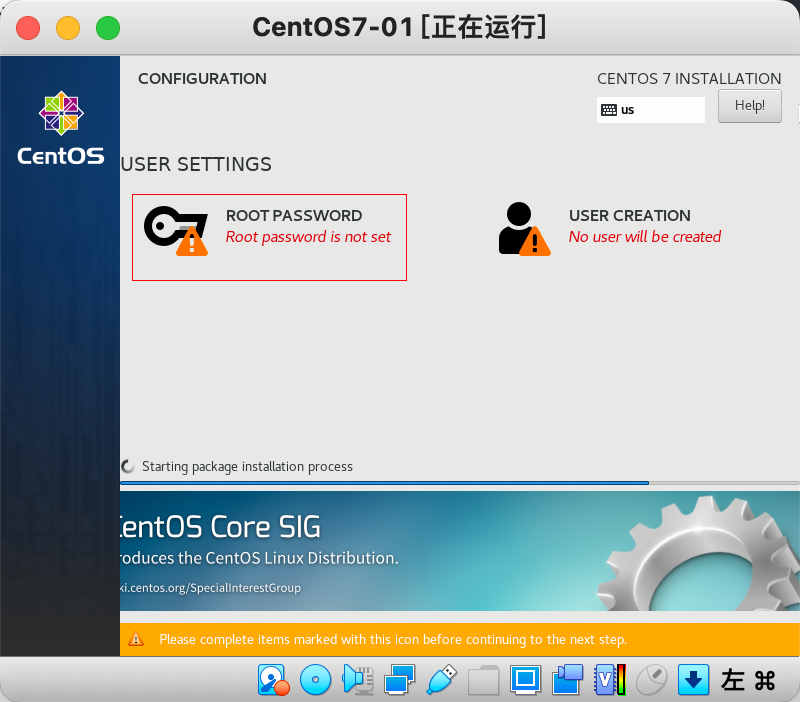Screen dimensions: 800x702
Task: Click 'Root password is not set' text
Action: point(308,237)
